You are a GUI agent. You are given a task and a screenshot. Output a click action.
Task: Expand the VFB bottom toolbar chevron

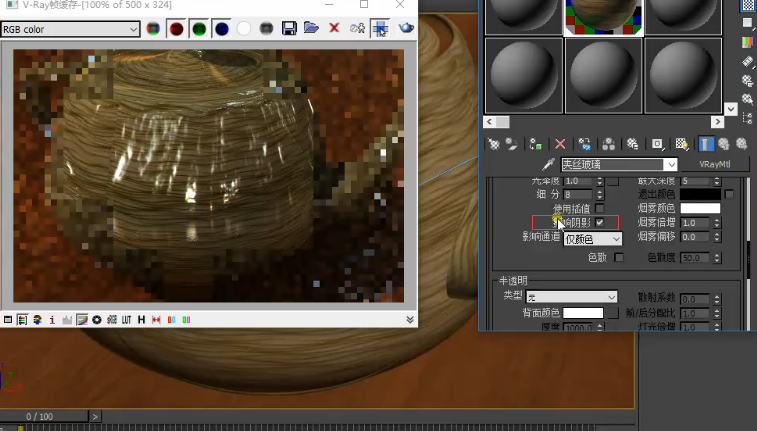(x=410, y=319)
